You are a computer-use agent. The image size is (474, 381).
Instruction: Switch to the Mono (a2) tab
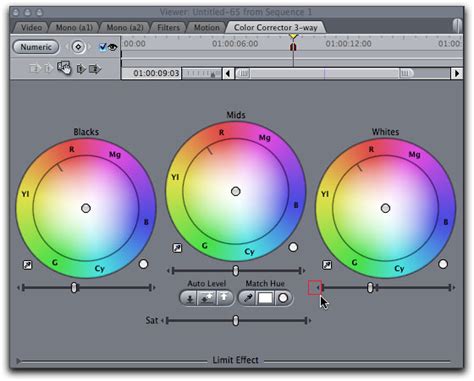click(x=125, y=28)
